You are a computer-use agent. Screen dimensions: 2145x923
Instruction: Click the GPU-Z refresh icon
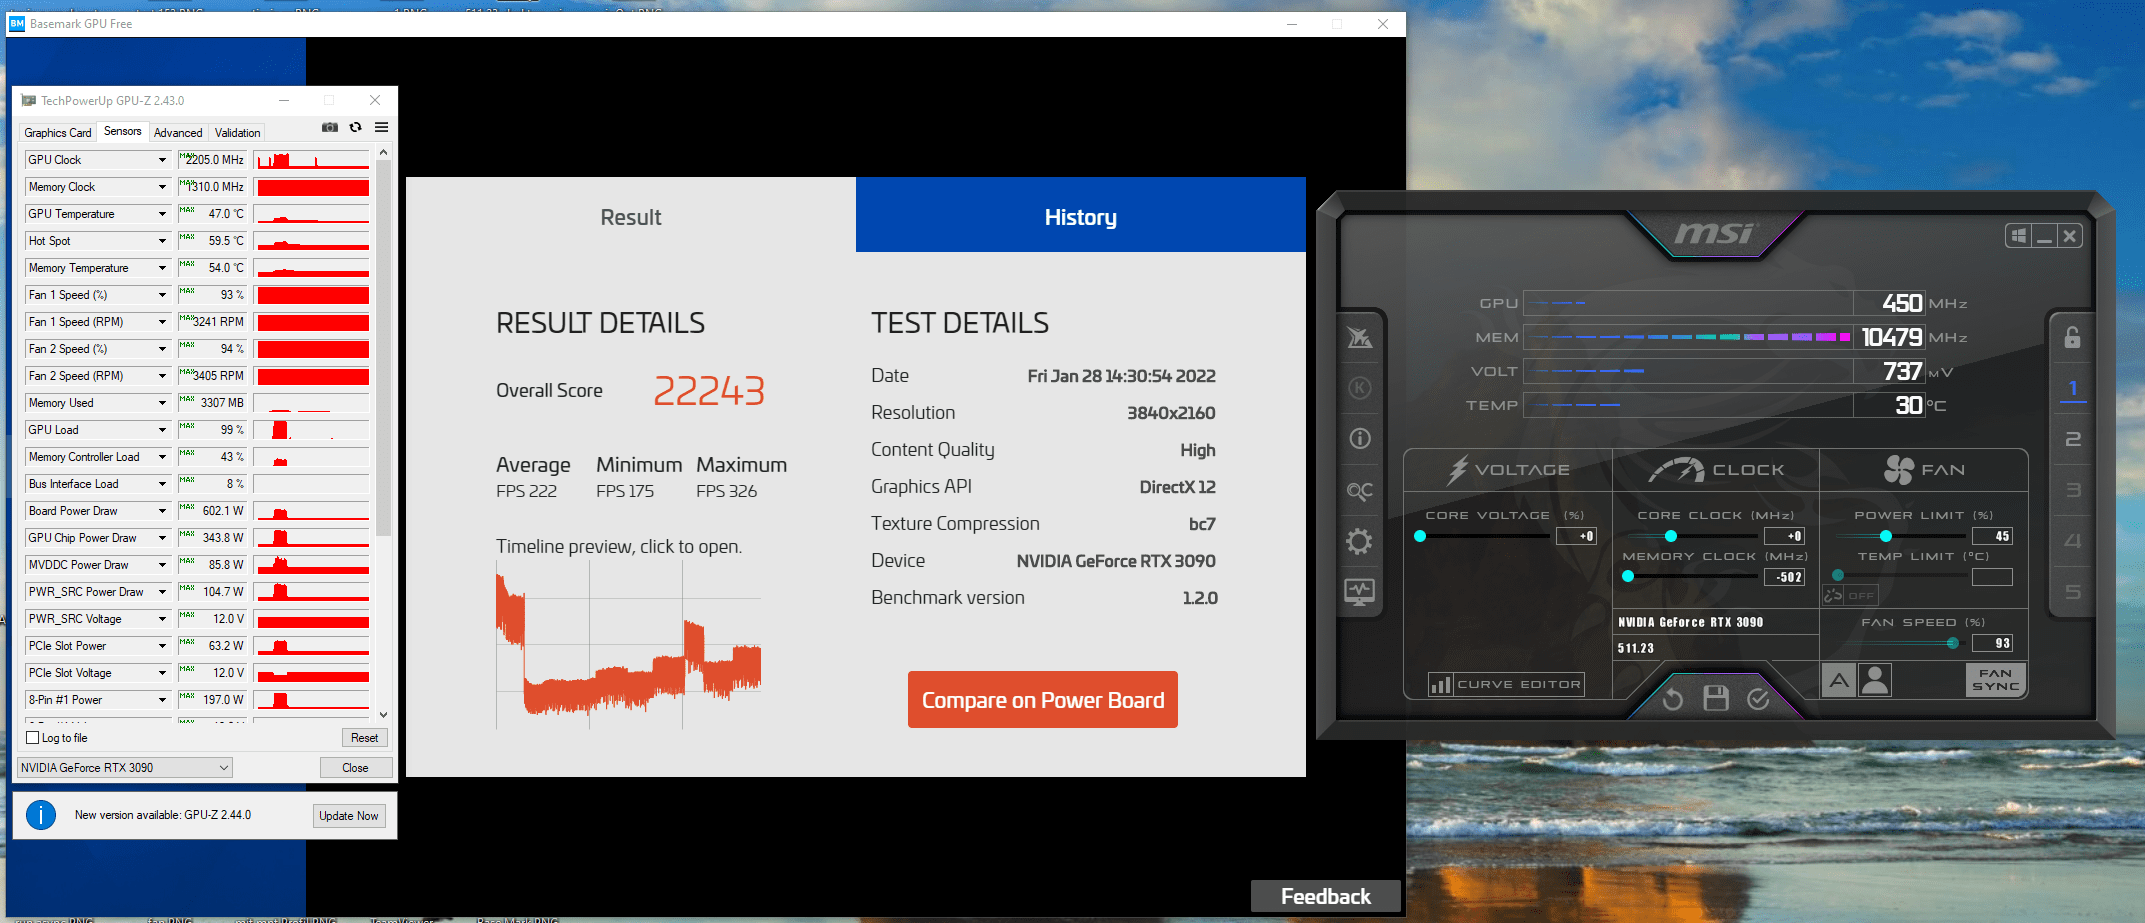pyautogui.click(x=355, y=128)
